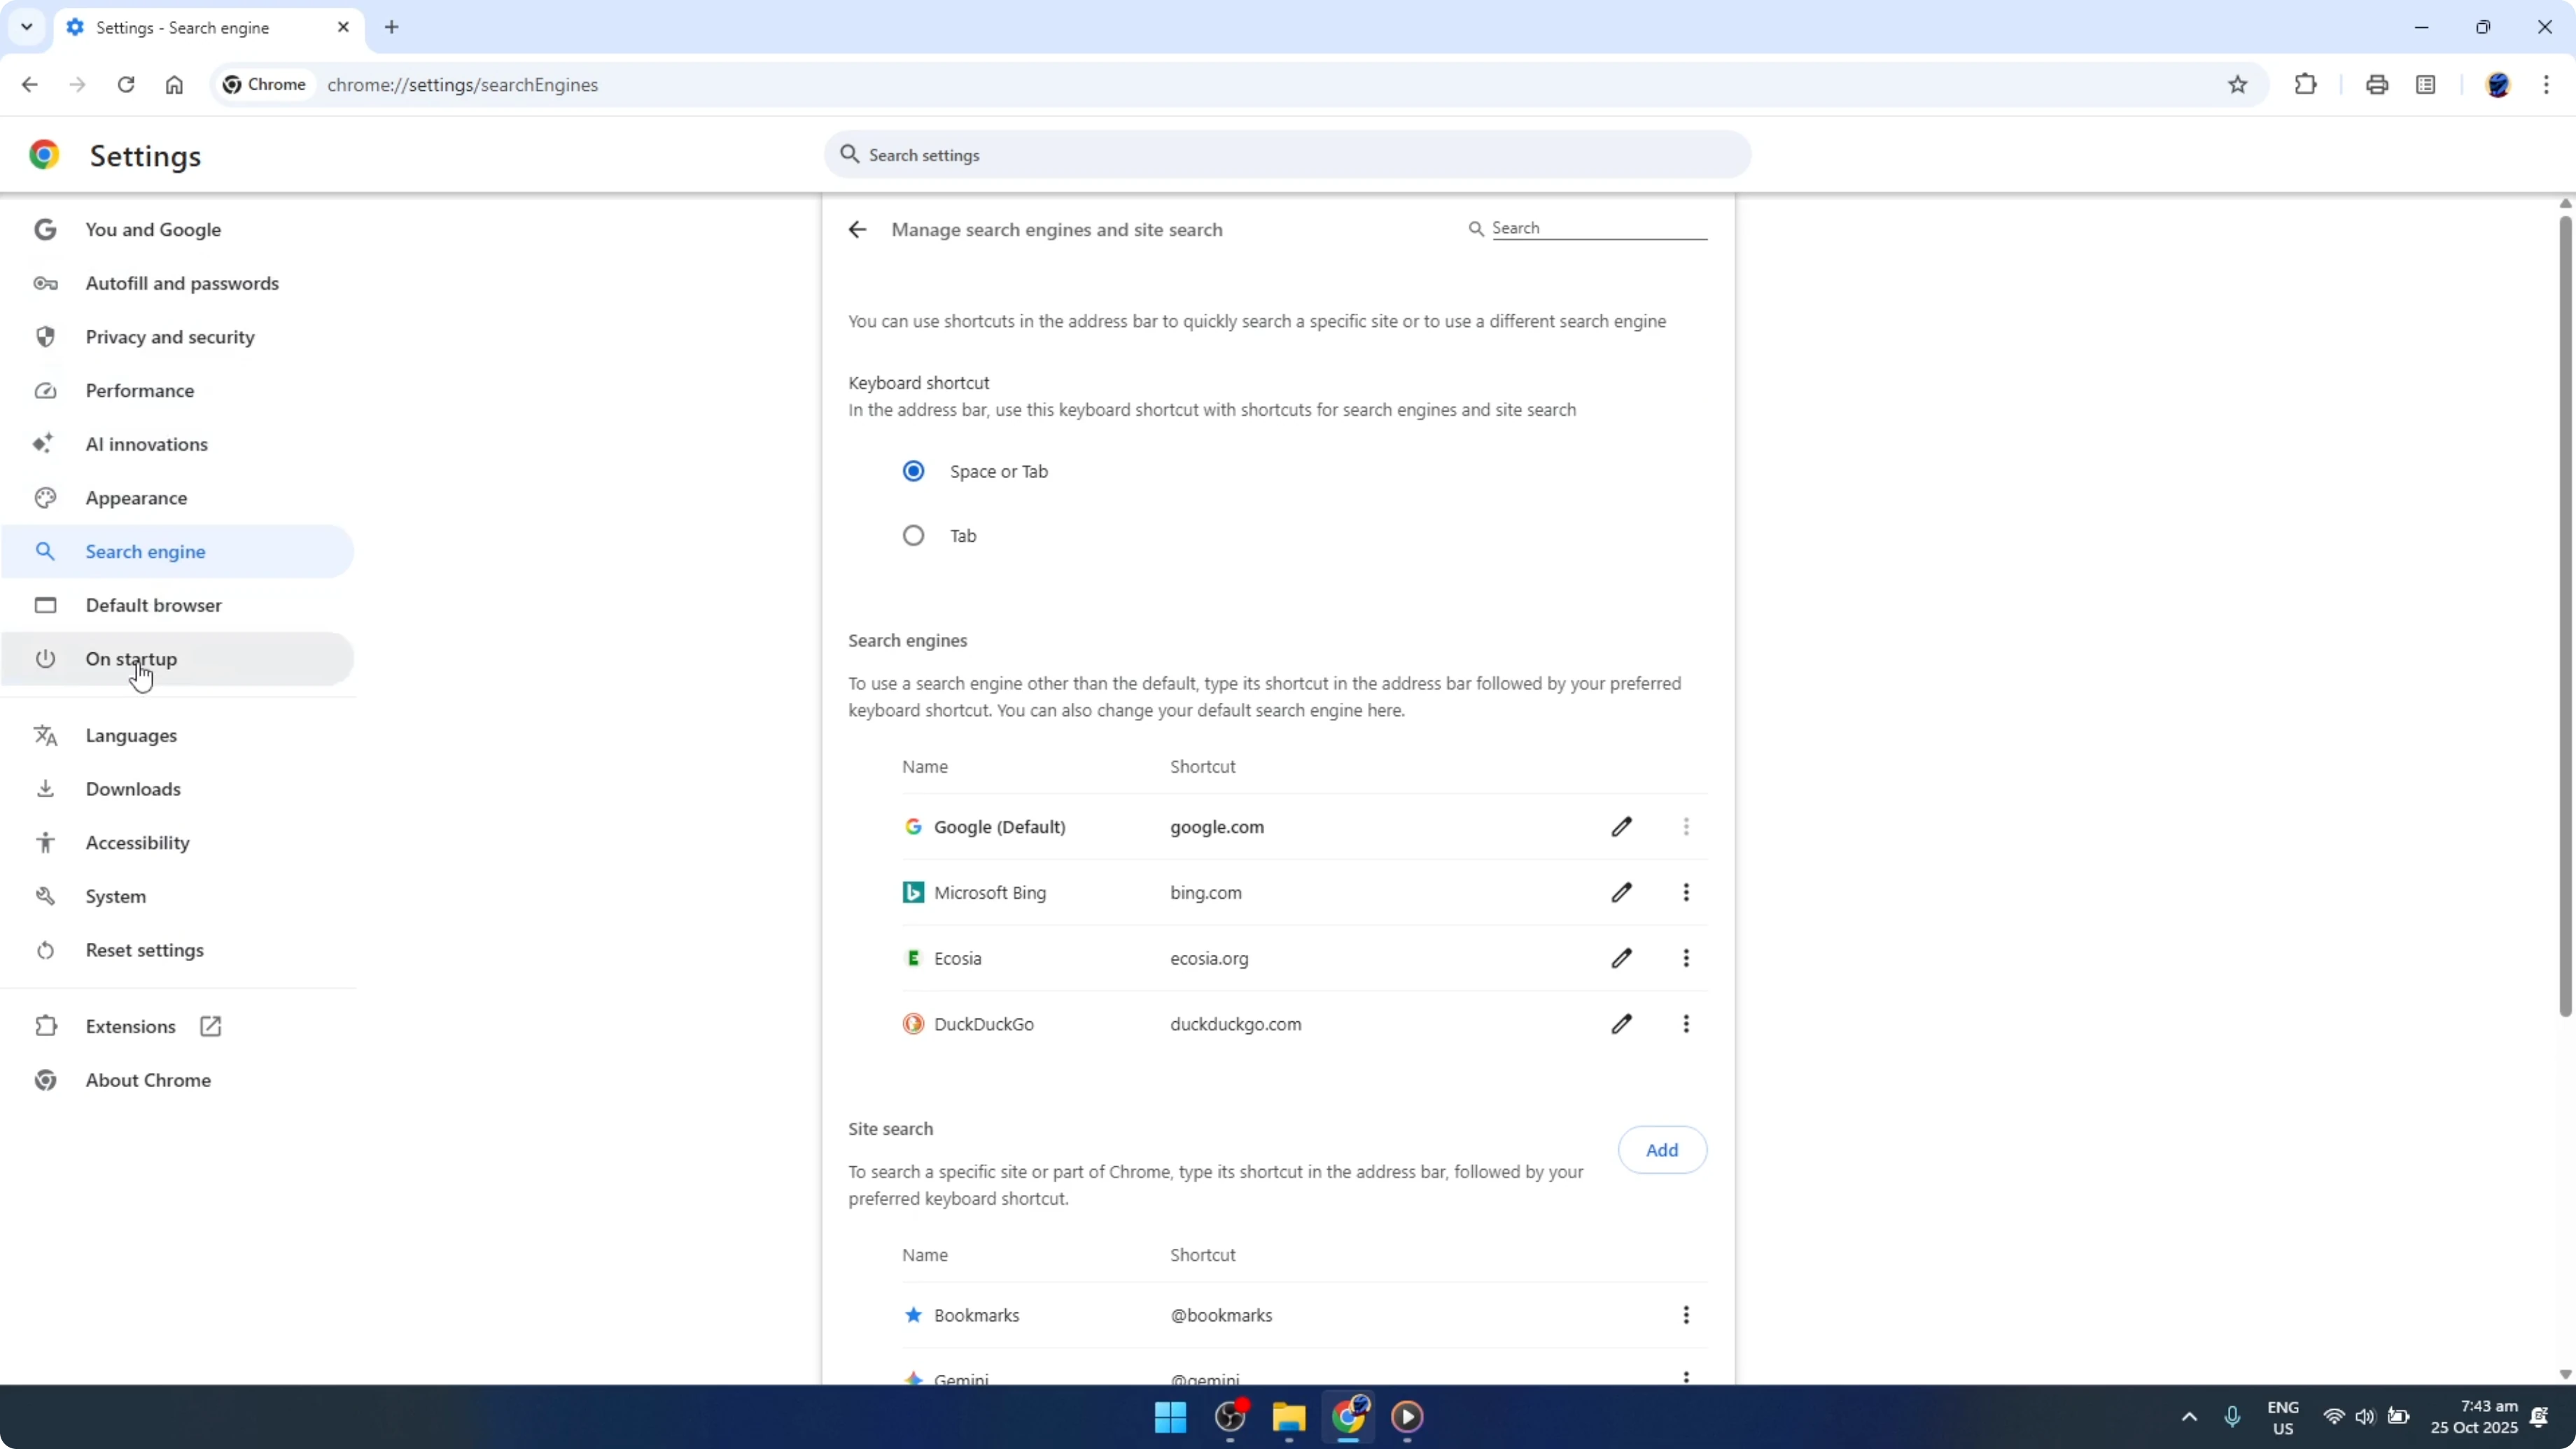Expand the tab search dropdown

click(x=27, y=27)
